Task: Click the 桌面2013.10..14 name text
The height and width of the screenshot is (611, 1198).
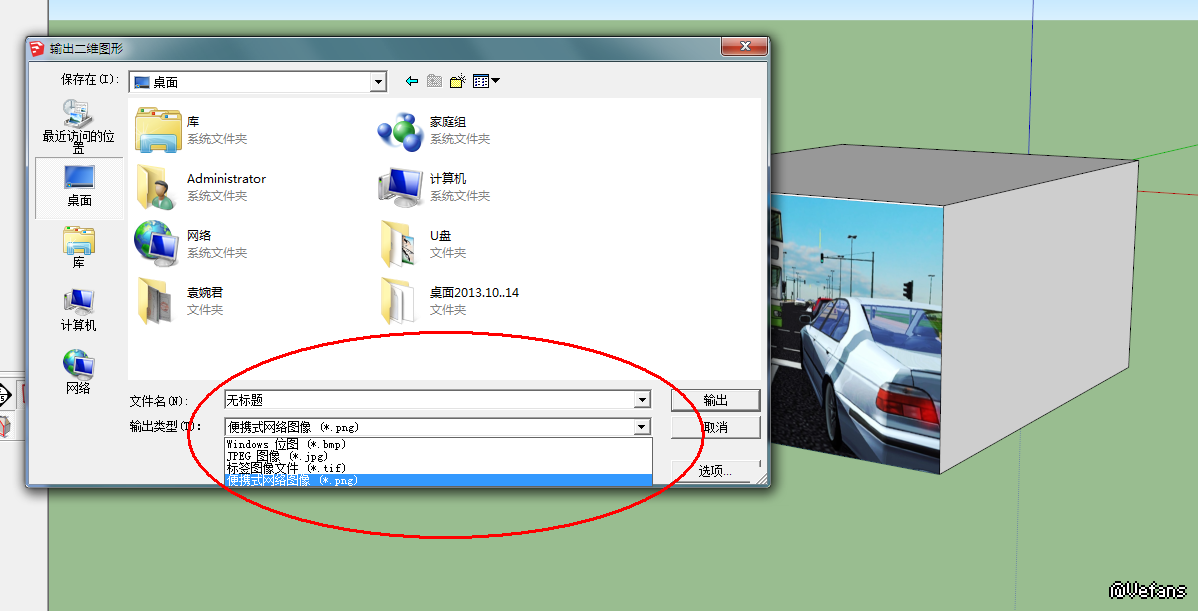Action: click(x=474, y=293)
